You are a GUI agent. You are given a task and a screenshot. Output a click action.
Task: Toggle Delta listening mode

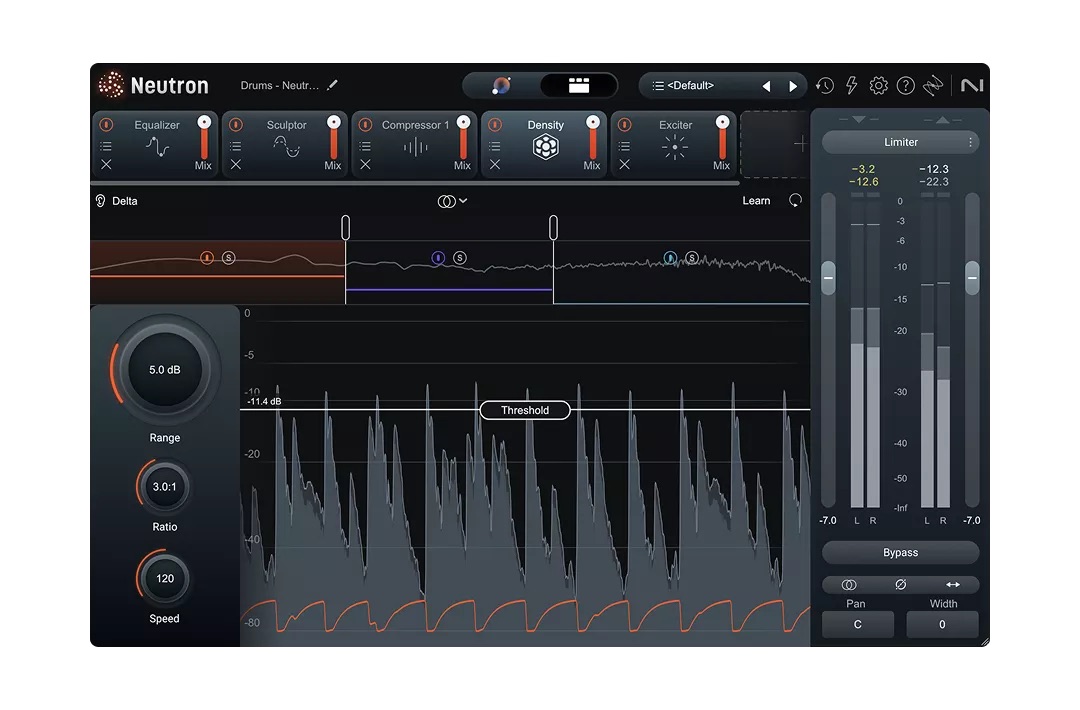(x=116, y=201)
